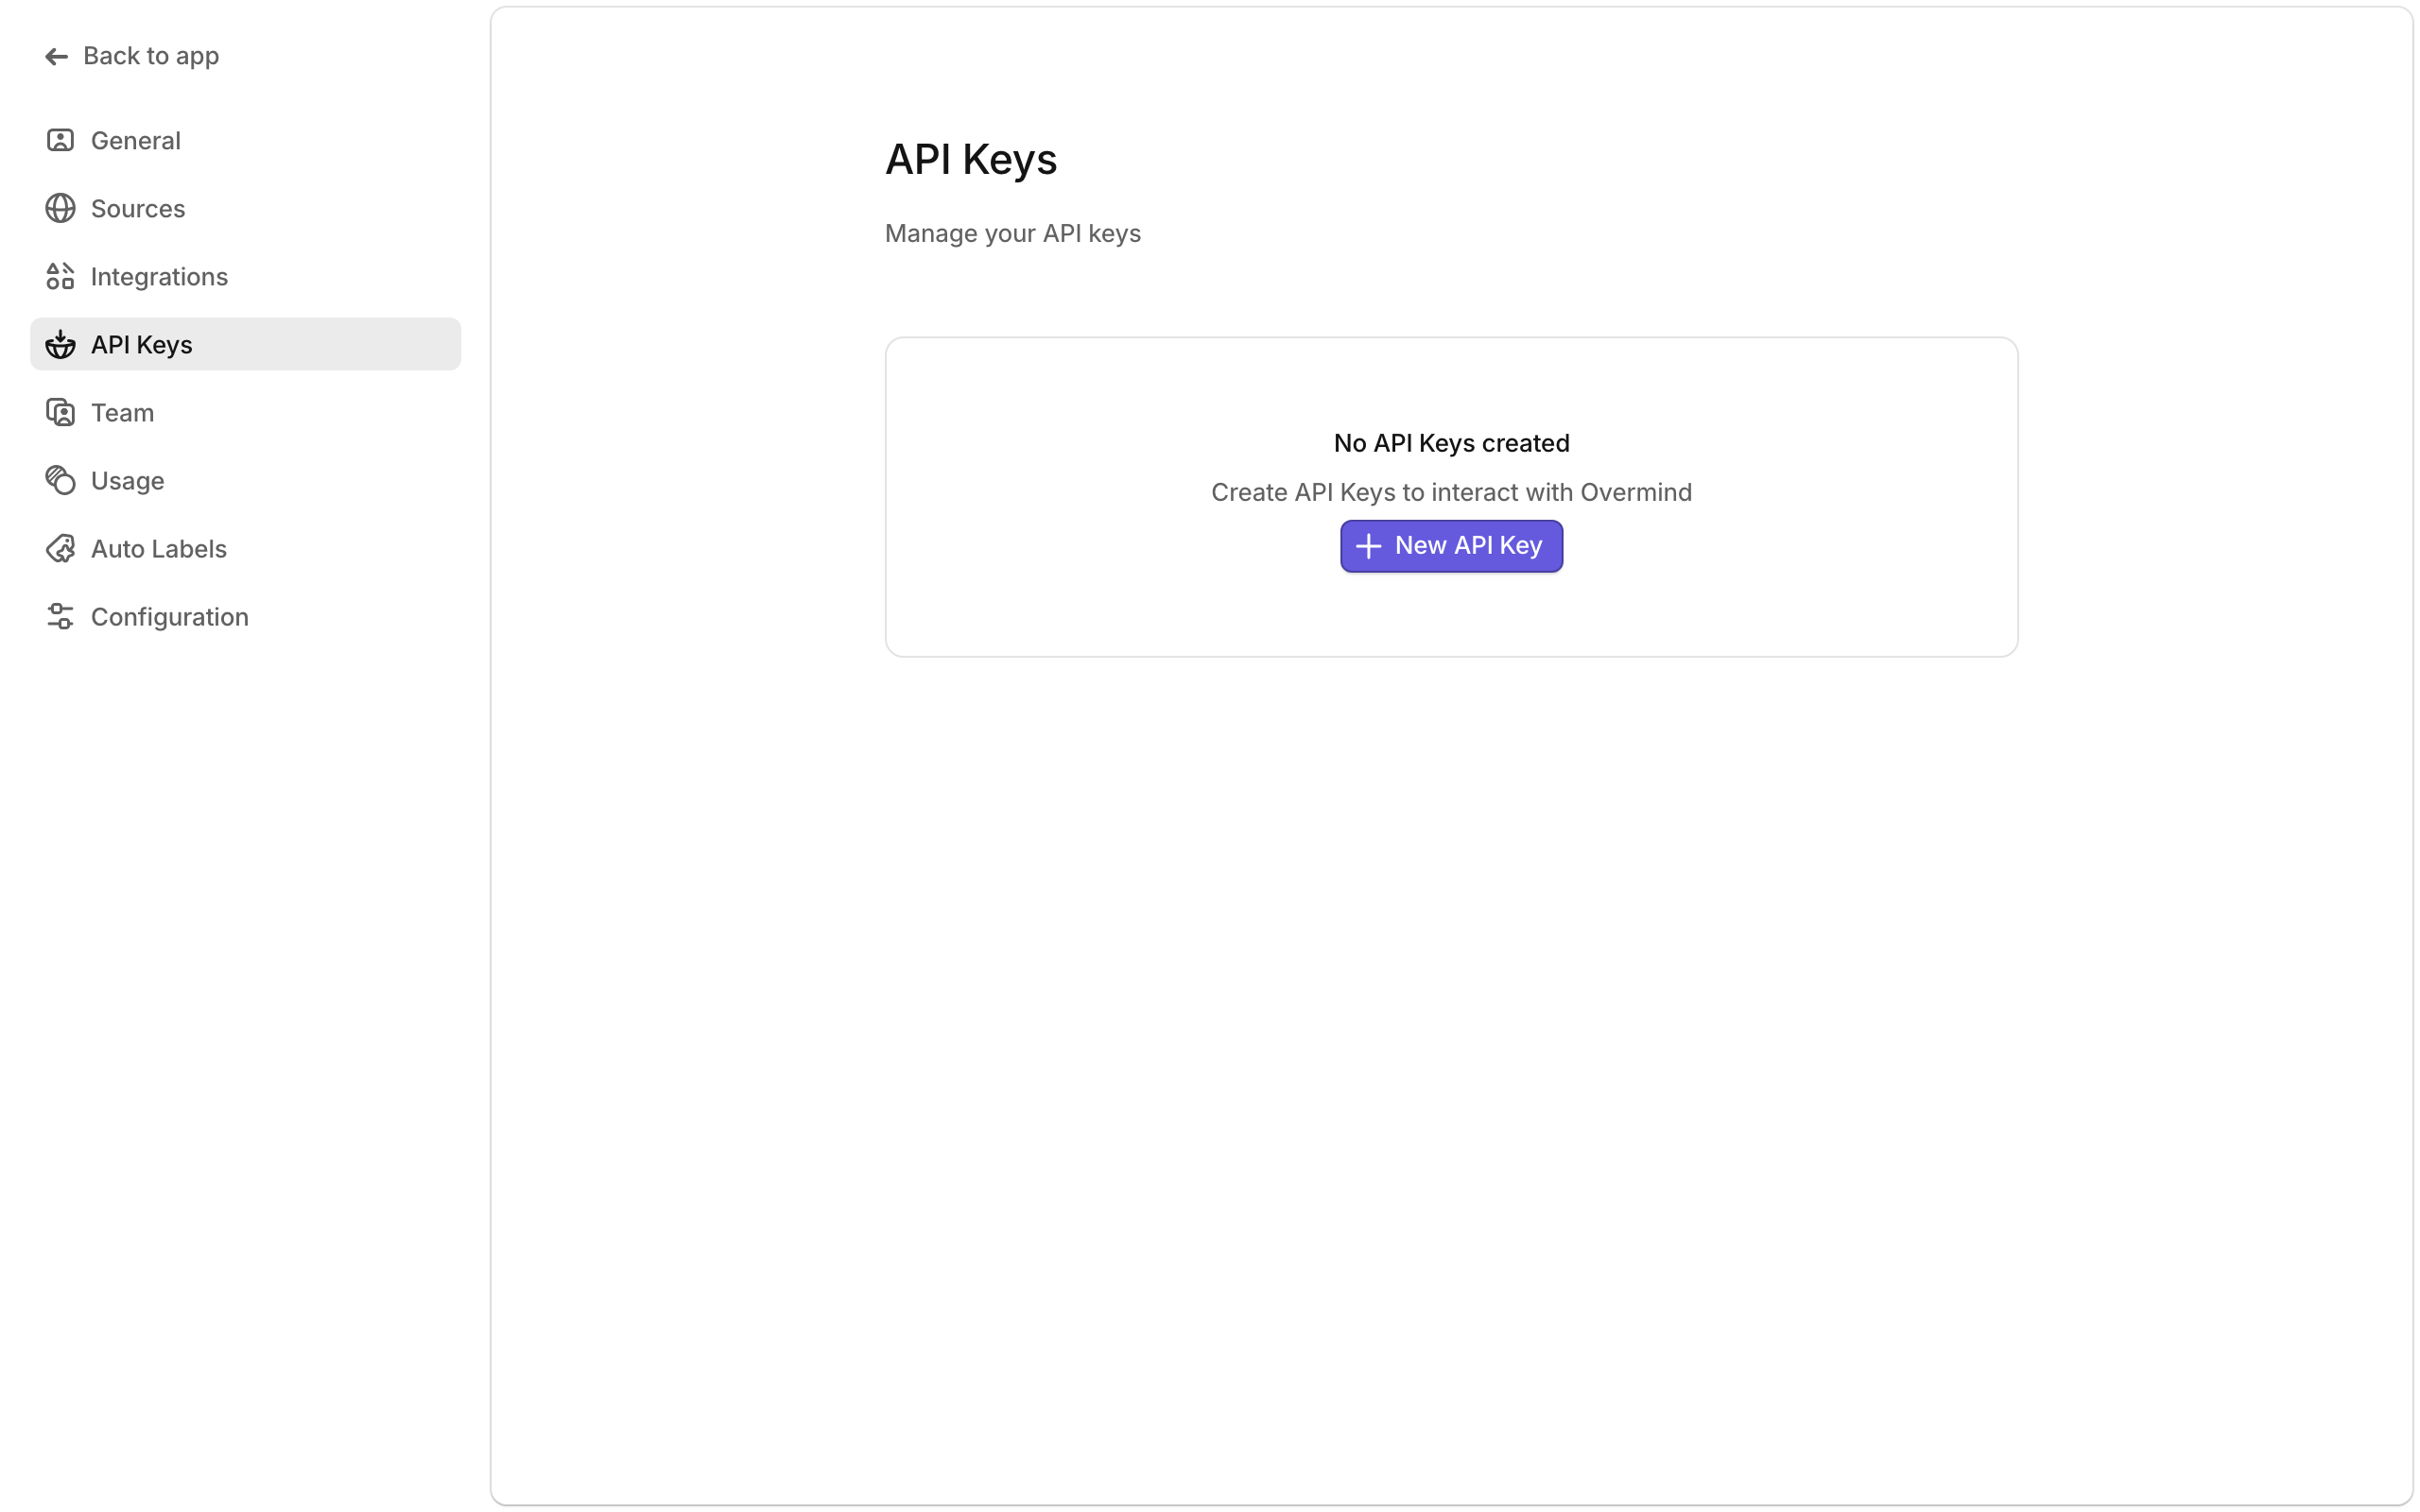Navigate to Auto Labels settings
This screenshot has height=1512, width=2420.
pyautogui.click(x=158, y=548)
